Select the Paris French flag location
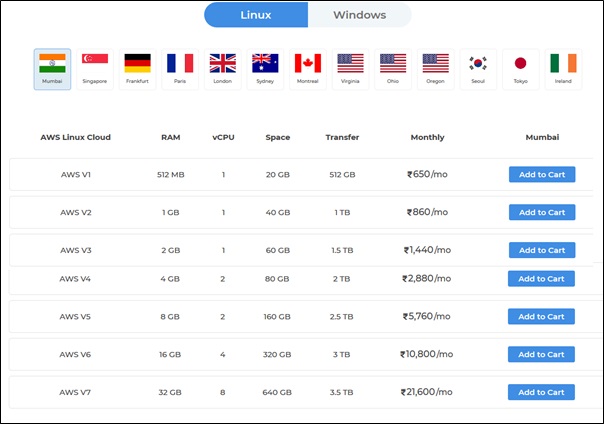The height and width of the screenshot is (424, 604). pos(180,69)
